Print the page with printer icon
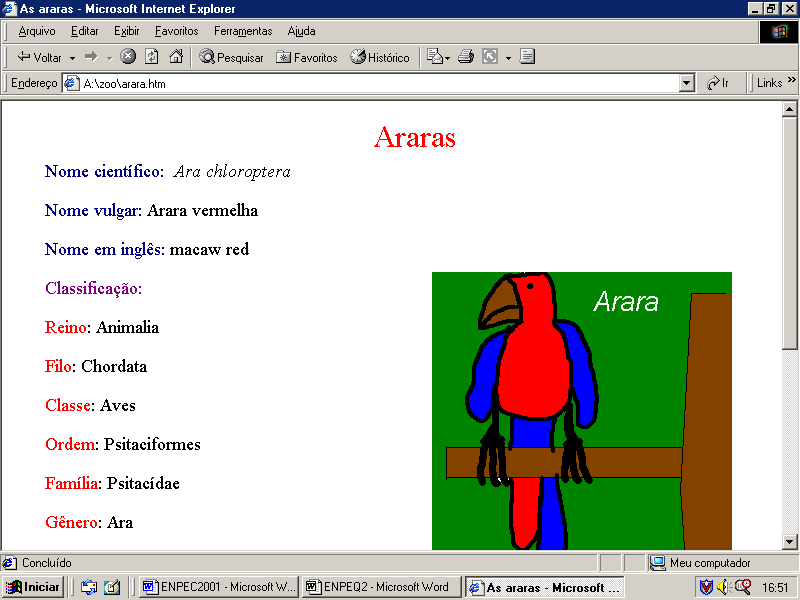800x600 pixels. [466, 57]
